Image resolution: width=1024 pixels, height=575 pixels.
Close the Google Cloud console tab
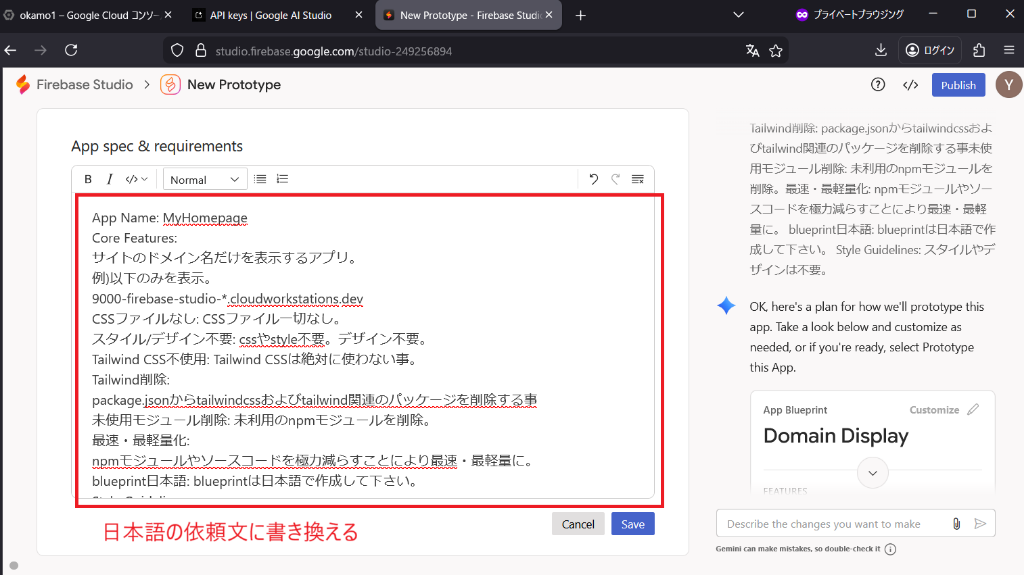168,14
